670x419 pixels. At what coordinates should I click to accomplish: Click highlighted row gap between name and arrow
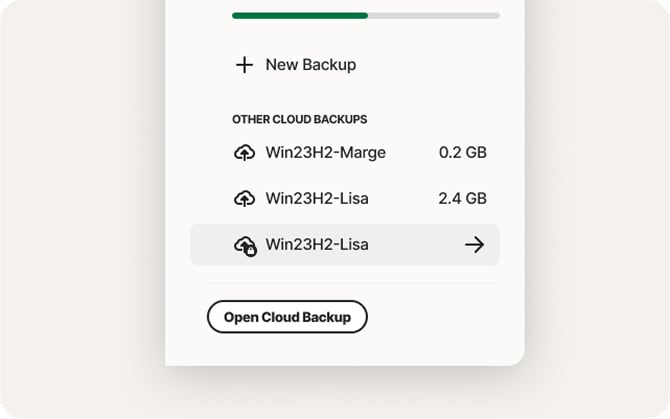coord(415,245)
